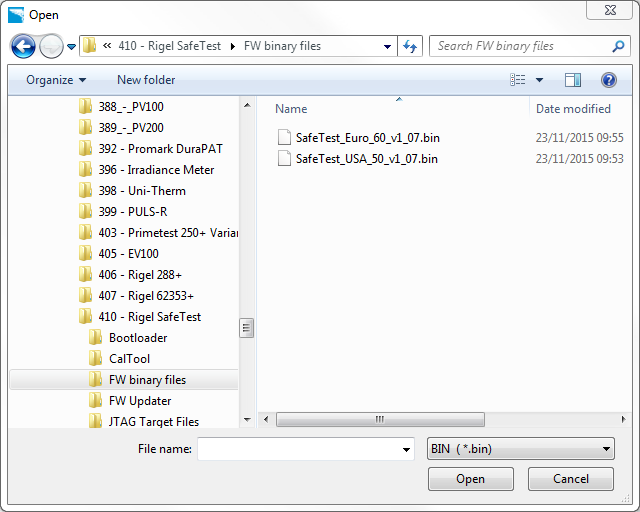Close the Open dialog window
The image size is (640, 512).
(x=610, y=10)
